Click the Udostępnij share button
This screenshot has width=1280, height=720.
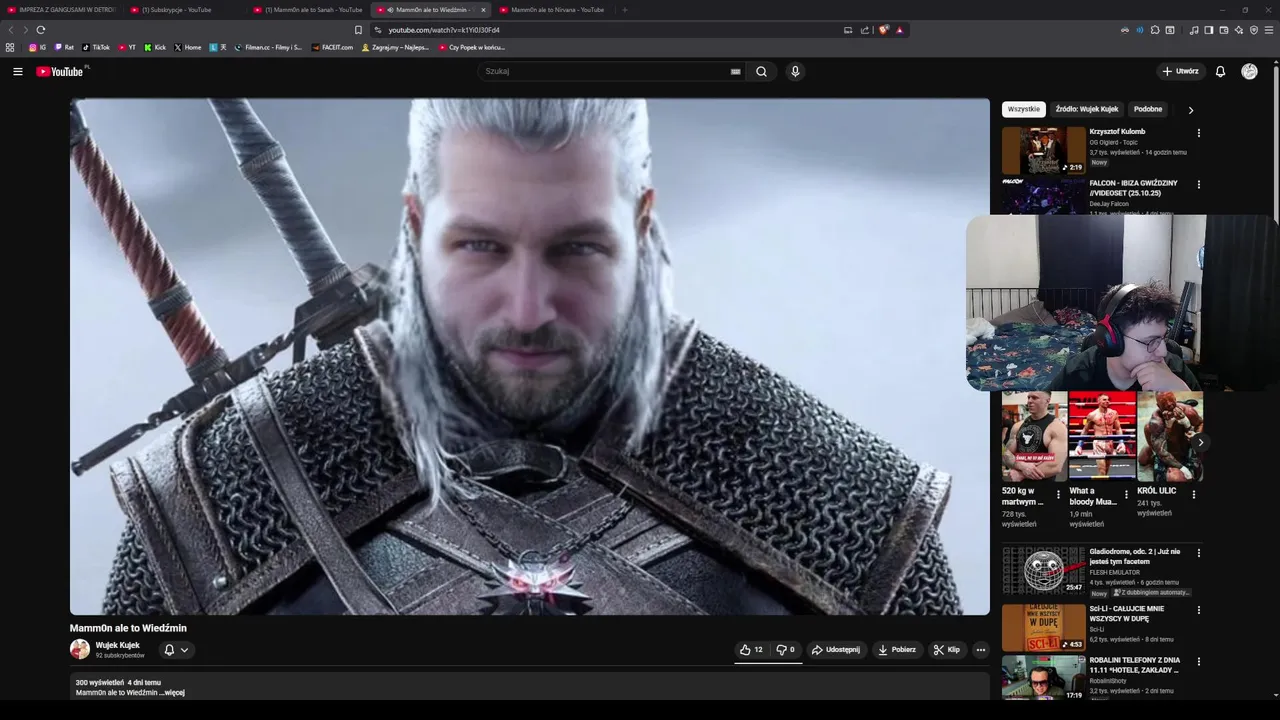point(836,650)
